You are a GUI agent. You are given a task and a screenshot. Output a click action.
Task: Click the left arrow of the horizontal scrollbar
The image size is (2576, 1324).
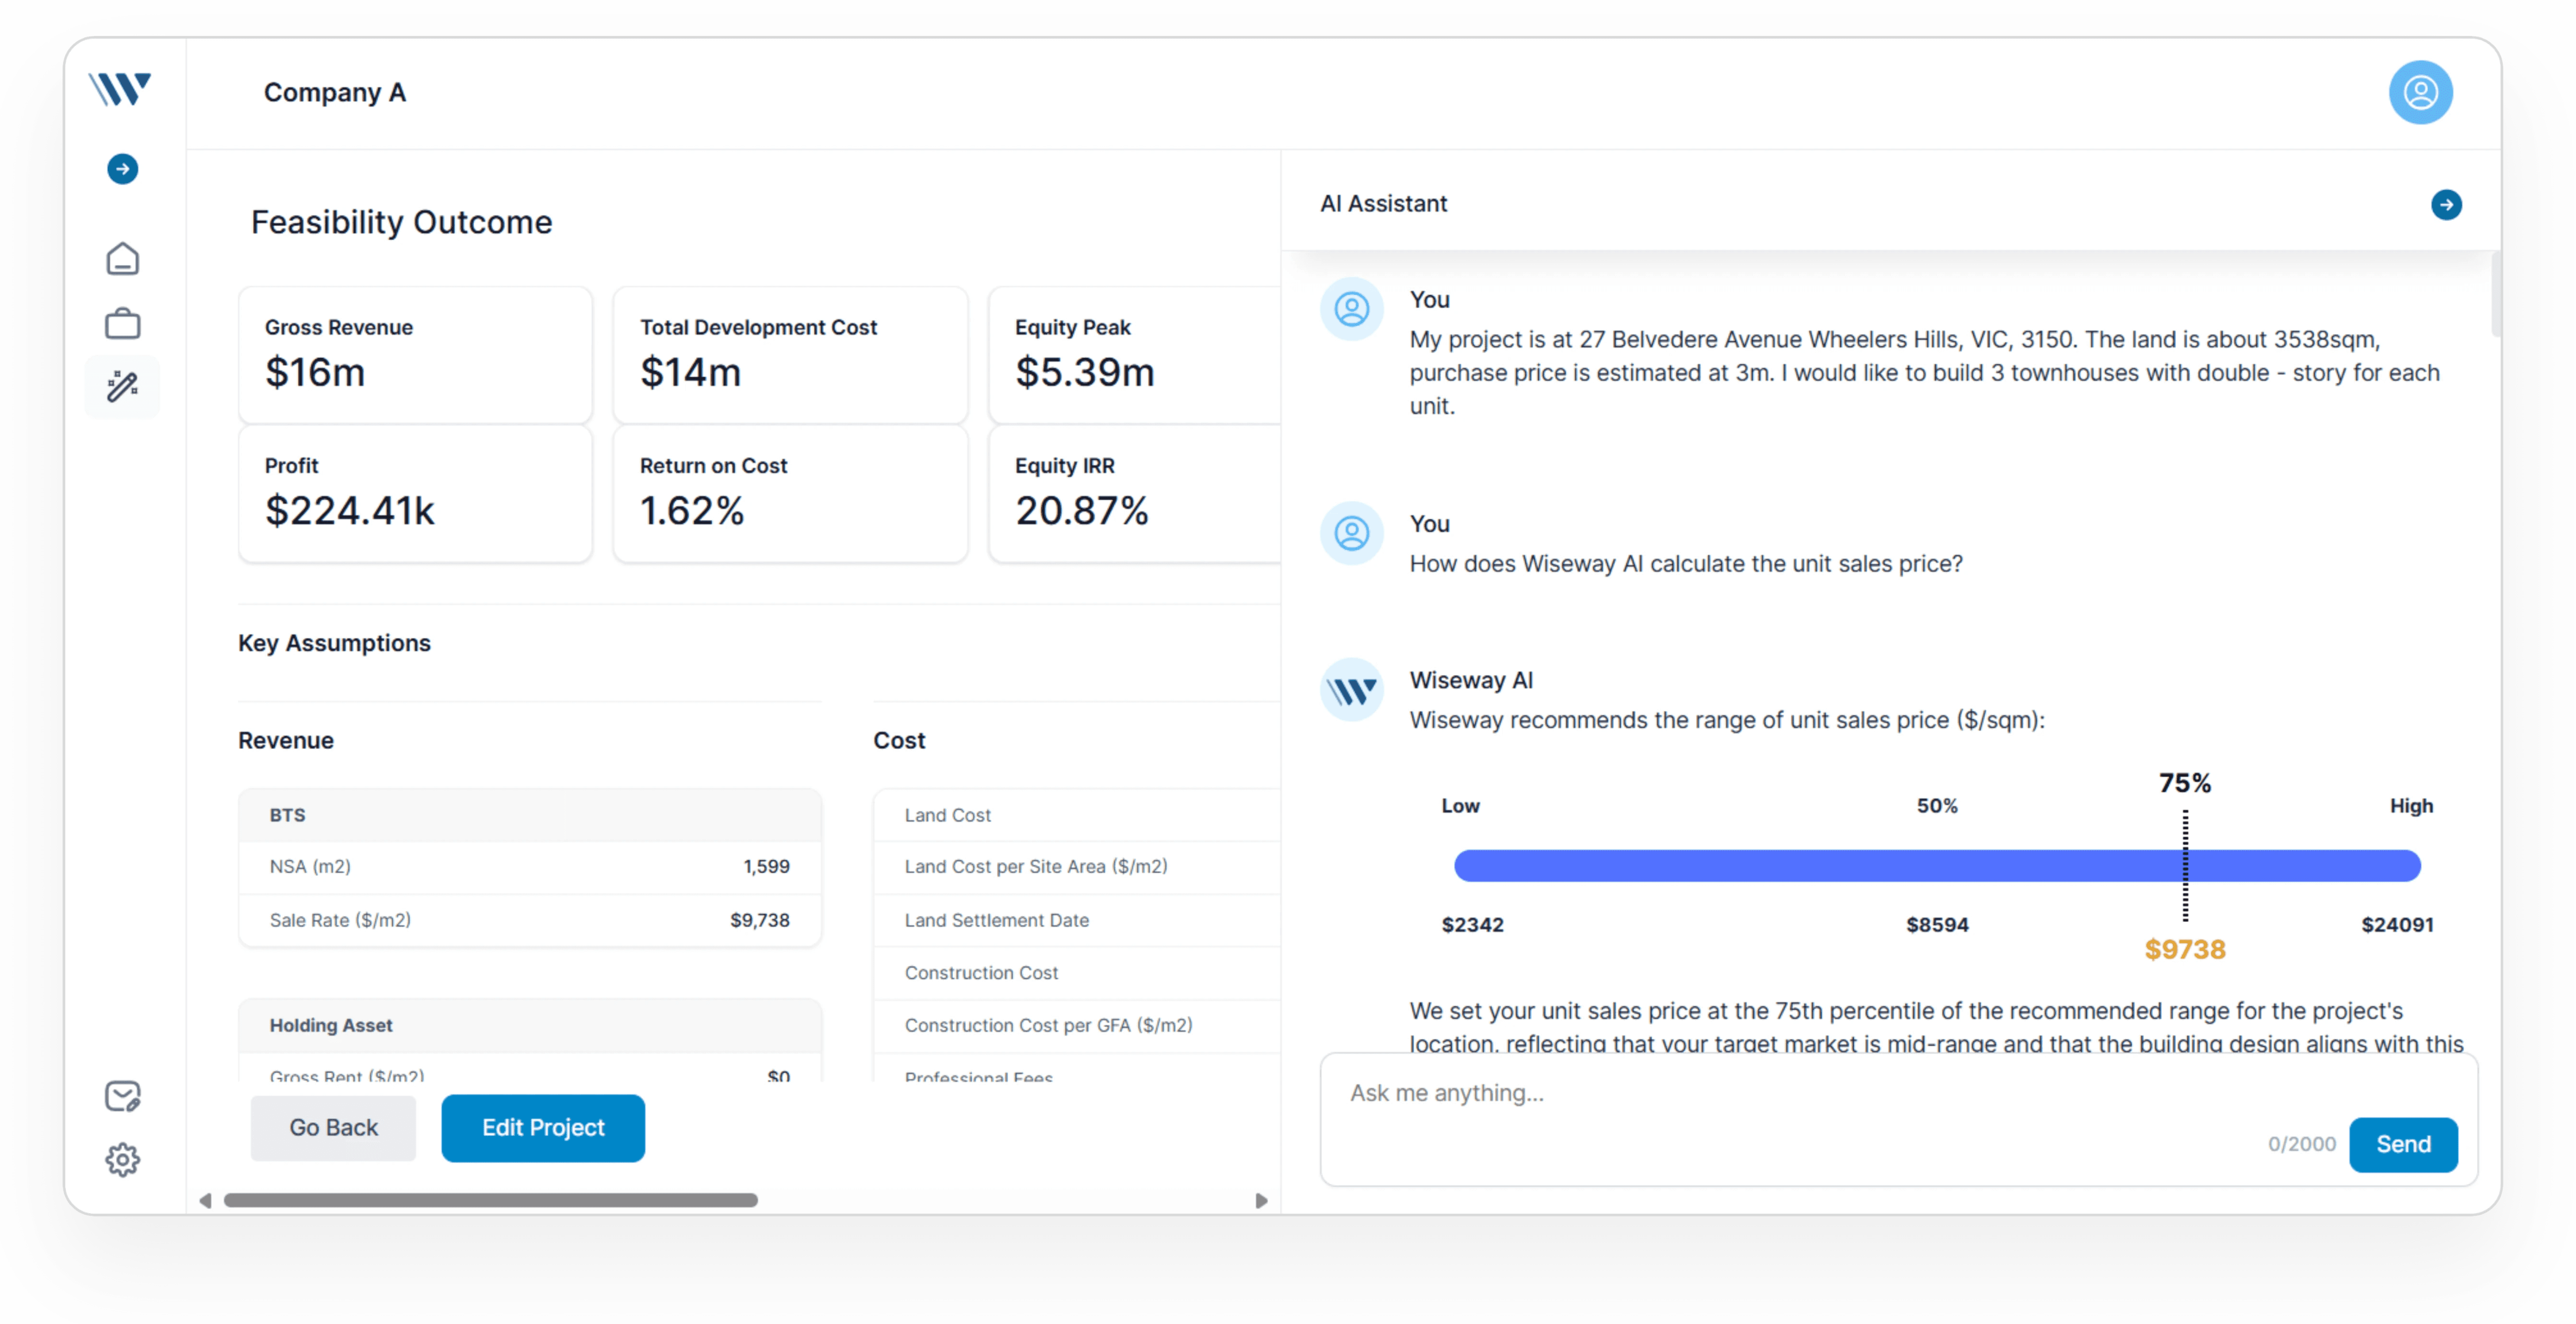(205, 1200)
